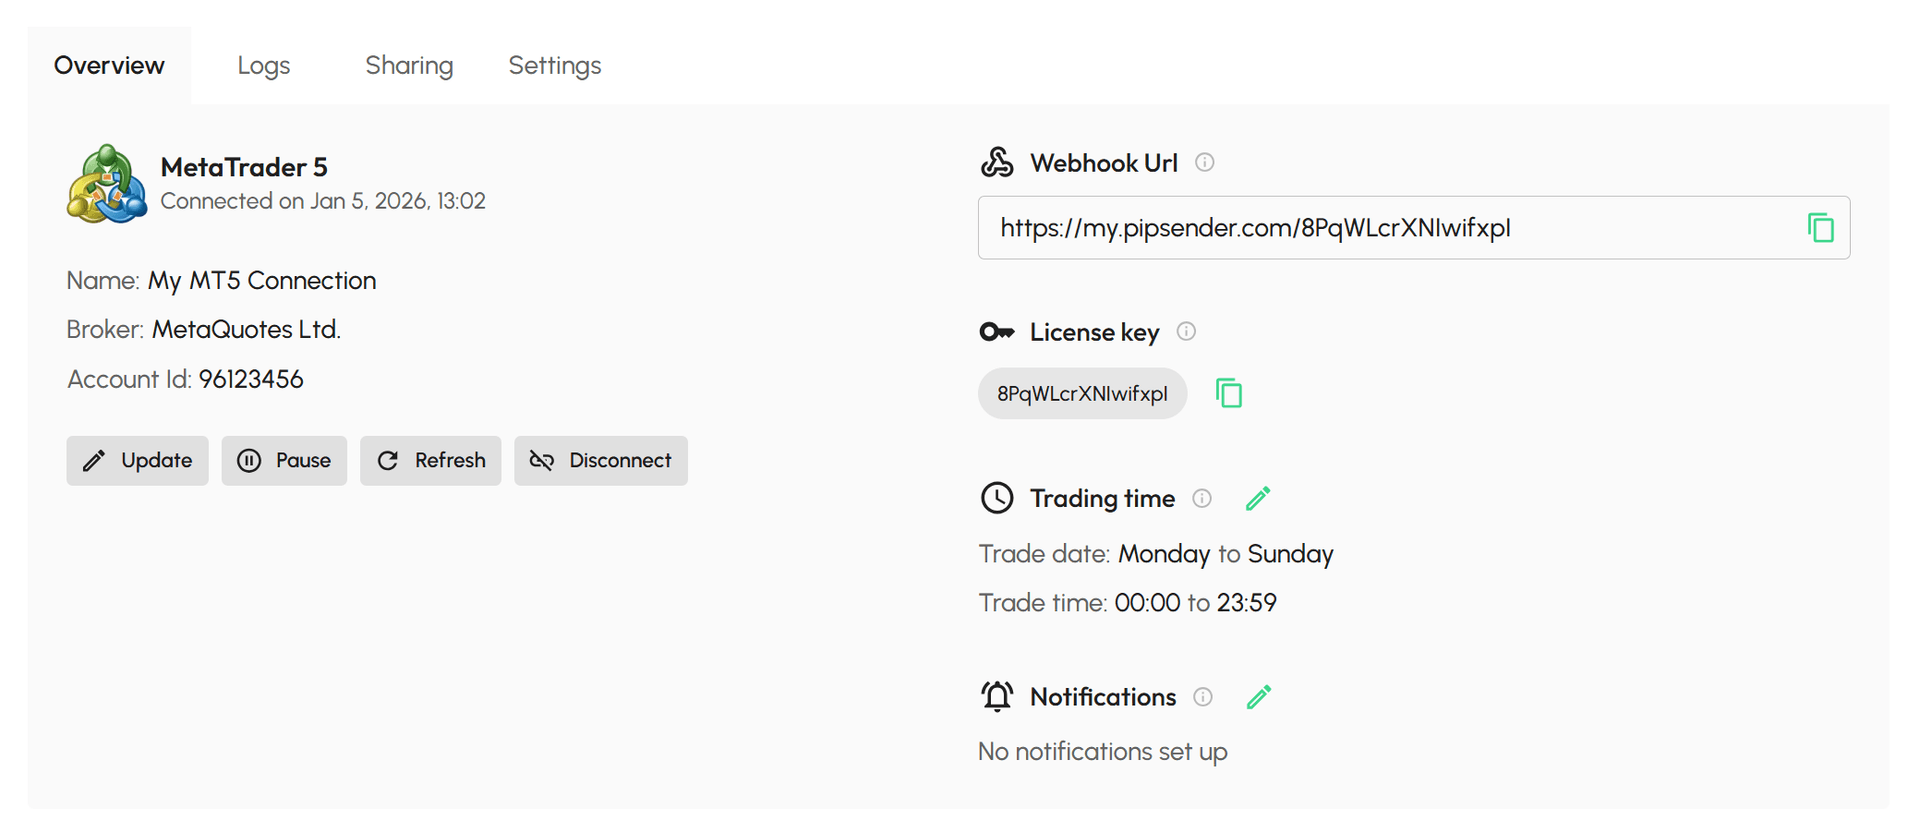Image resolution: width=1920 pixels, height=832 pixels.
Task: Disconnect the MetaTrader account
Action: click(601, 461)
